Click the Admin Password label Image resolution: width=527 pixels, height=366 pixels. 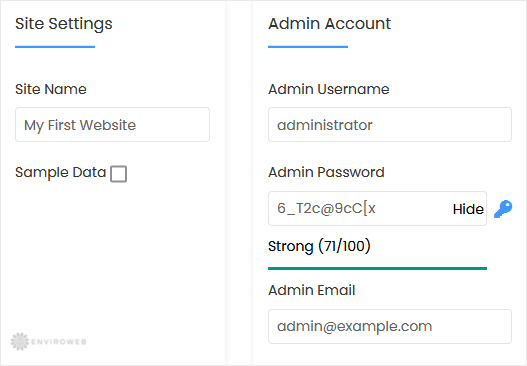[x=326, y=172]
